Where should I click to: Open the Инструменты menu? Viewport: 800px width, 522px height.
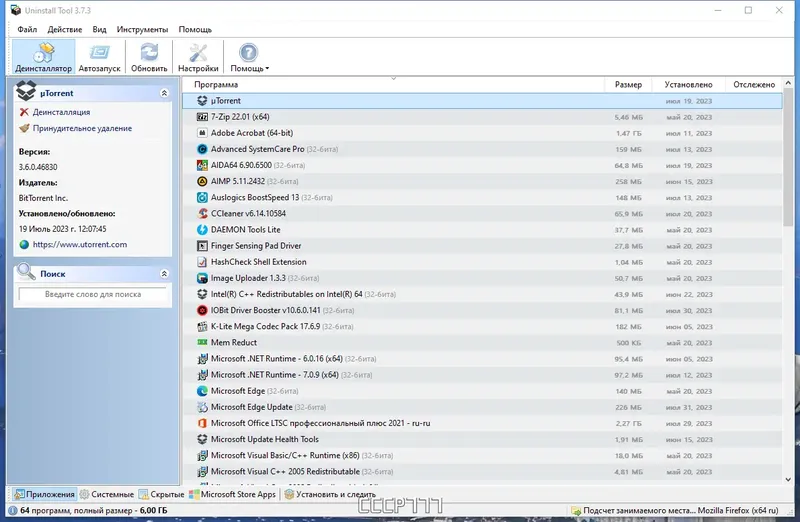point(142,30)
